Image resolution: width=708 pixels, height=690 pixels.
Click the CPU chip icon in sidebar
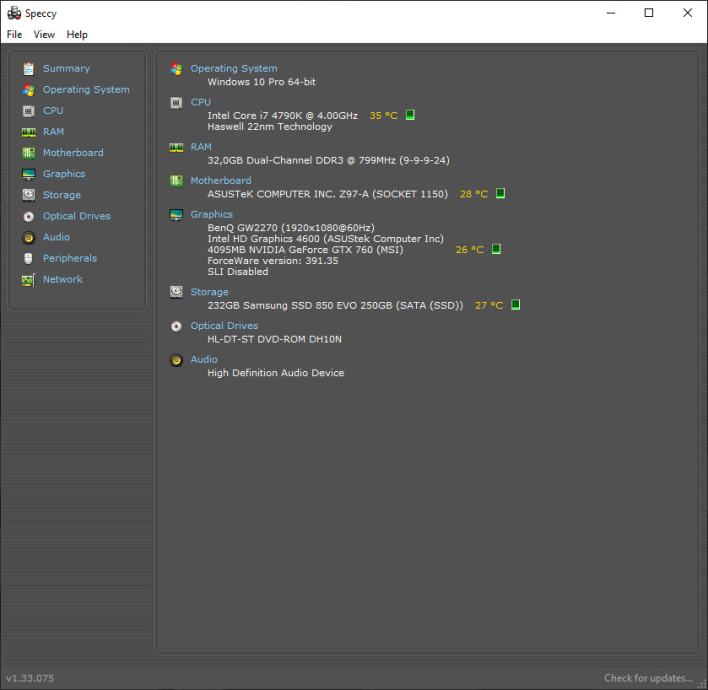[28, 111]
